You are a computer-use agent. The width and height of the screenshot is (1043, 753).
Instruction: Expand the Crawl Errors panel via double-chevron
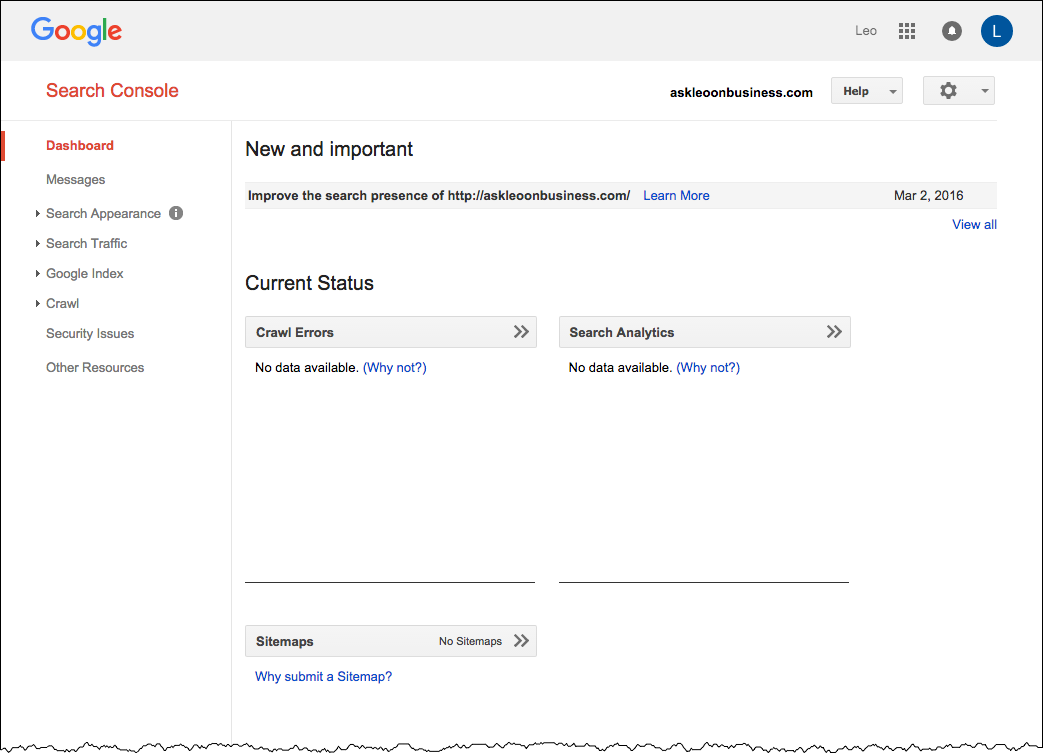point(521,331)
